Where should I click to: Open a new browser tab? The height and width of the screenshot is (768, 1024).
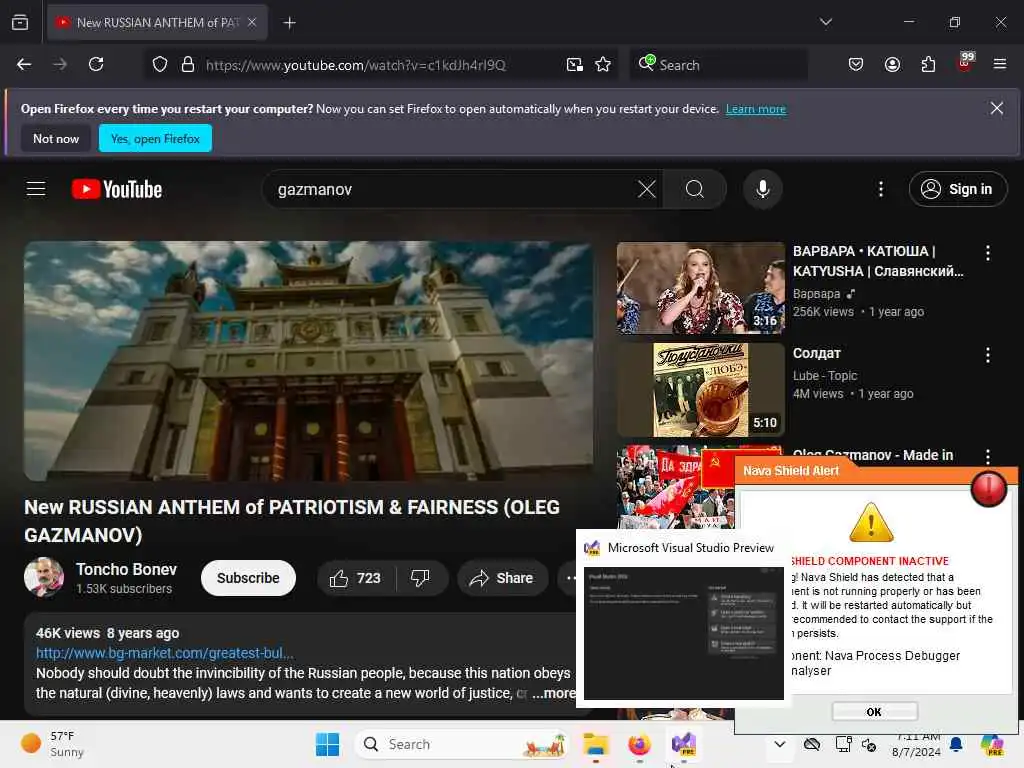click(289, 23)
